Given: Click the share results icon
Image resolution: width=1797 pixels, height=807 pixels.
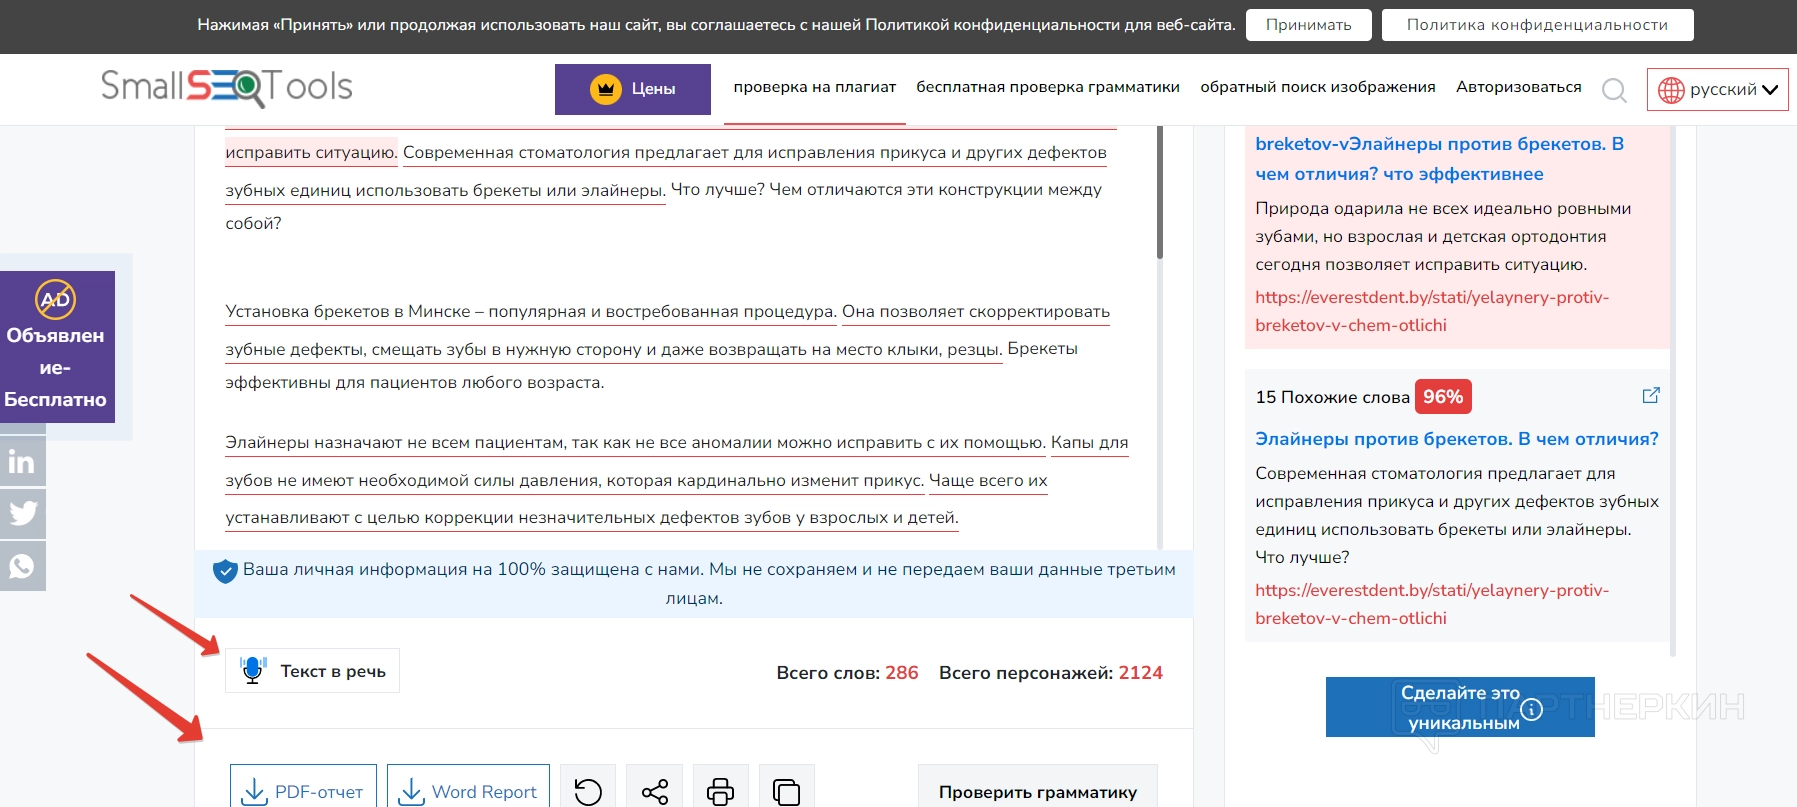Looking at the screenshot, I should coord(654,791).
